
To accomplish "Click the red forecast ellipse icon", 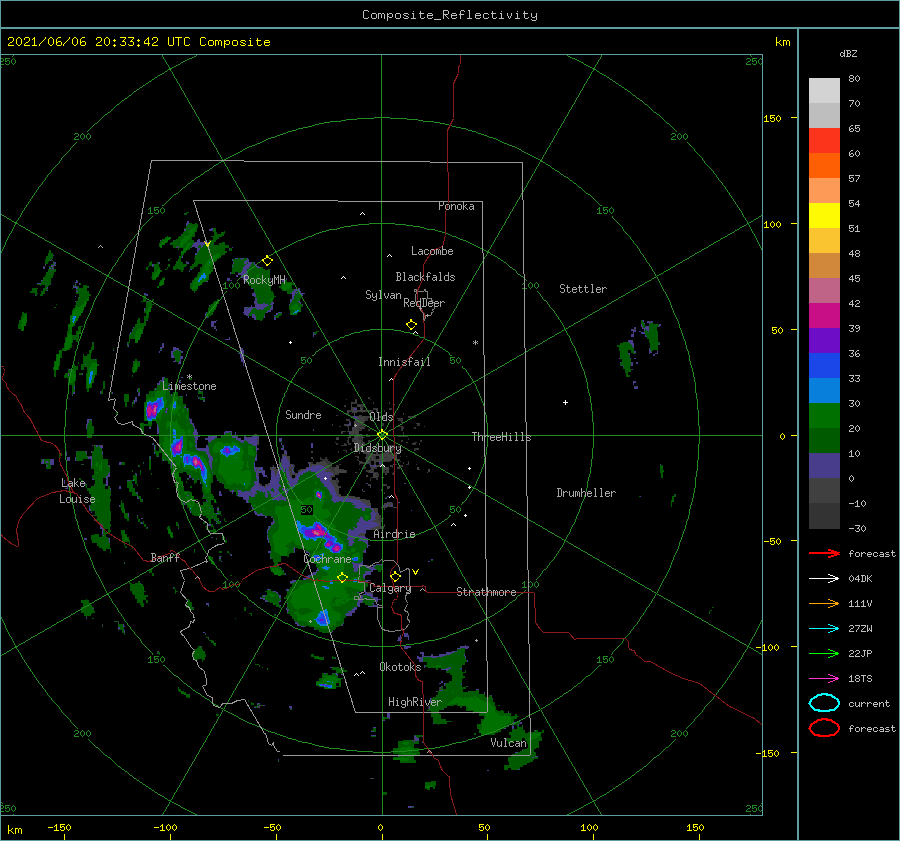I will [x=824, y=728].
